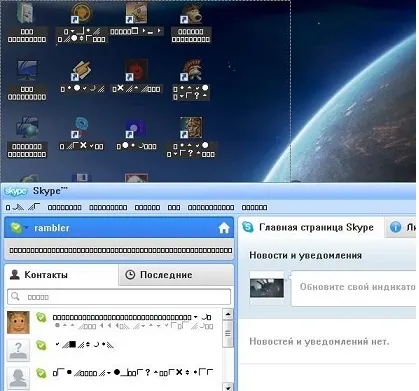Screen dimensions: 419x391
Task: Switch to the Последние tab
Action: tap(176, 275)
